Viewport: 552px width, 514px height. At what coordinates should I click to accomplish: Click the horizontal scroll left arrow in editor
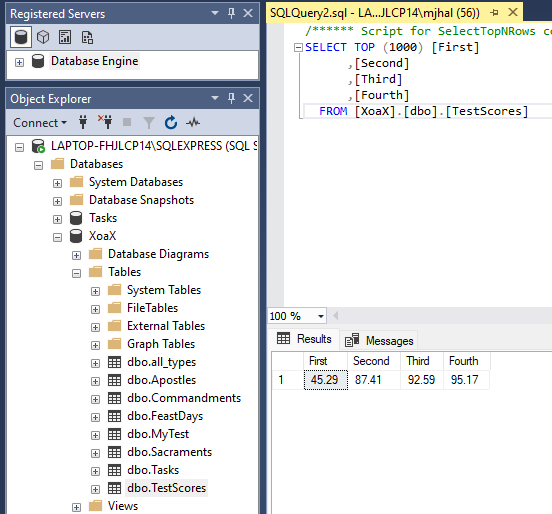pos(336,316)
